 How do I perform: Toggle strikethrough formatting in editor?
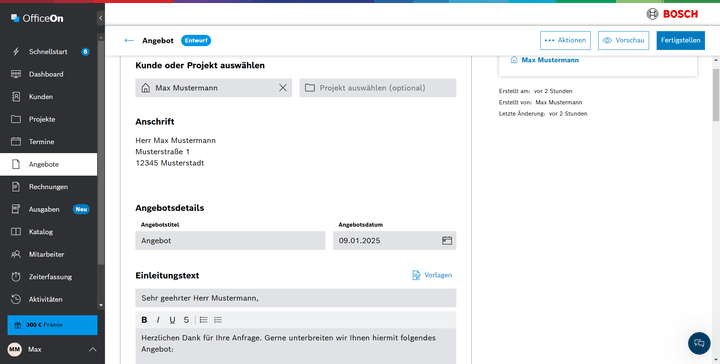click(186, 320)
